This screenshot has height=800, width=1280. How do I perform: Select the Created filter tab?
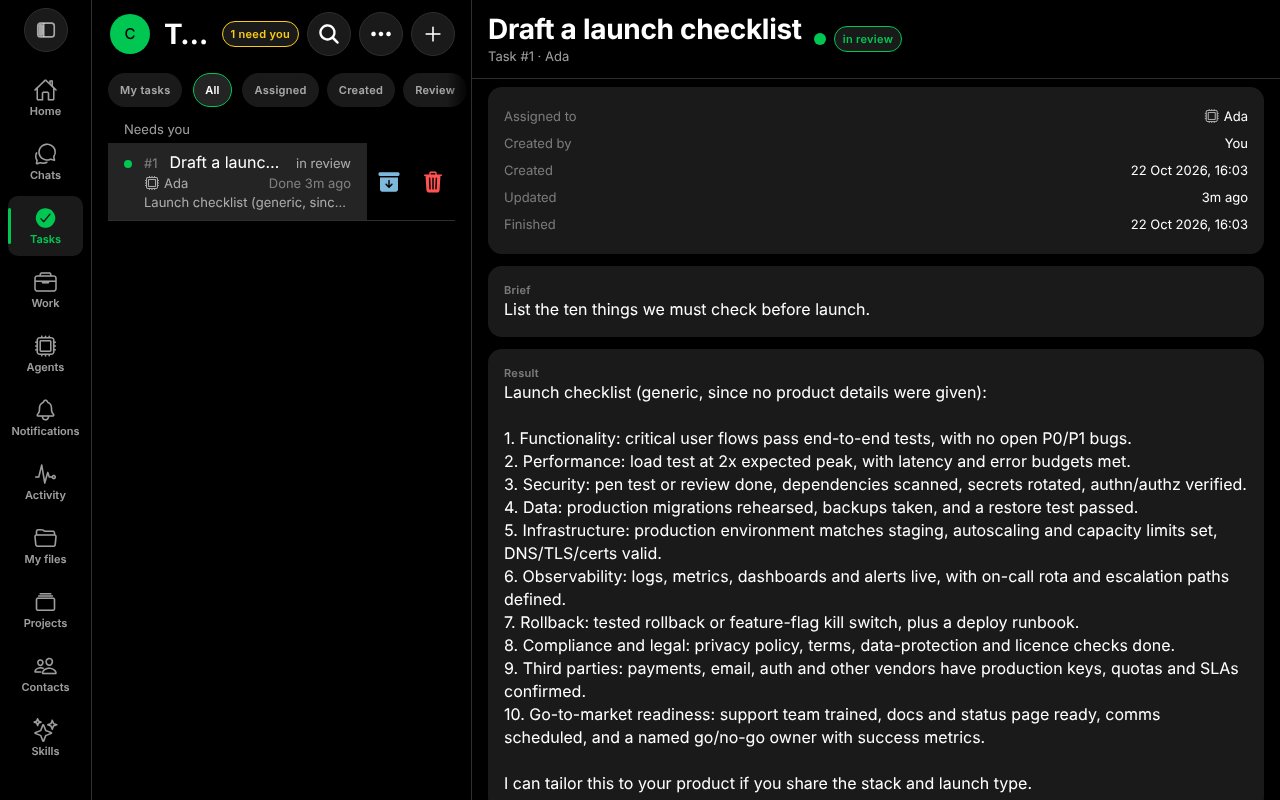[360, 90]
